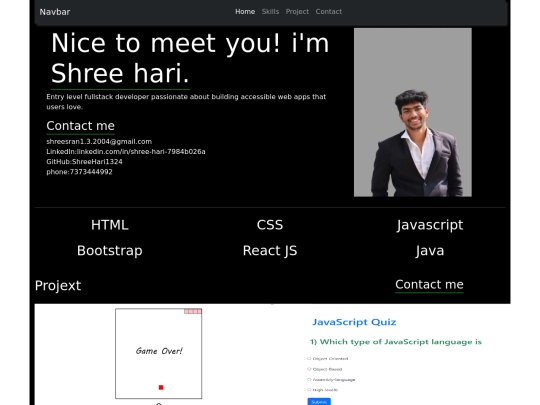
Task: Click the Navbar brand logo text
Action: (55, 12)
